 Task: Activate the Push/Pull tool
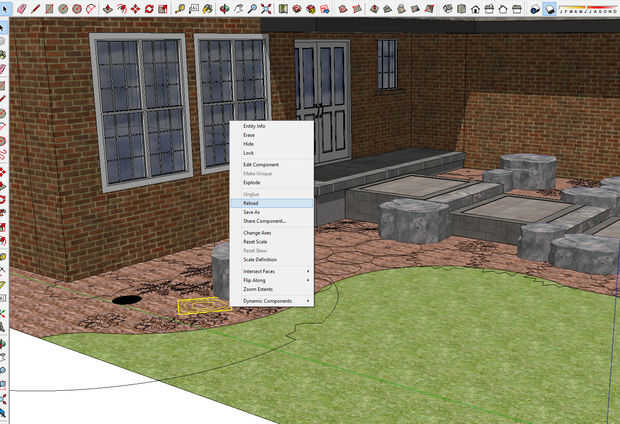tap(108, 9)
